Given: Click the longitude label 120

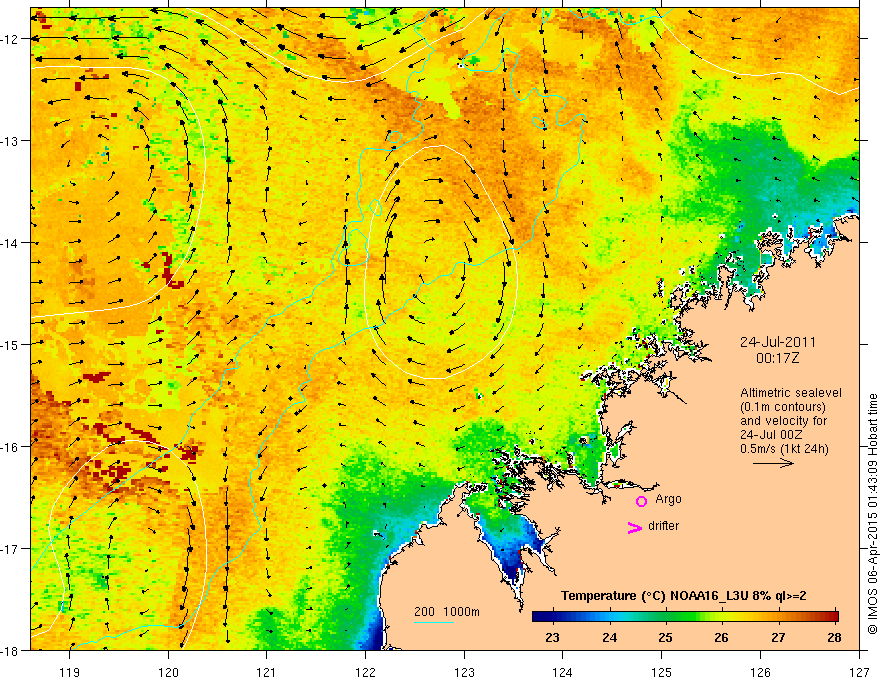Looking at the screenshot, I should [168, 672].
